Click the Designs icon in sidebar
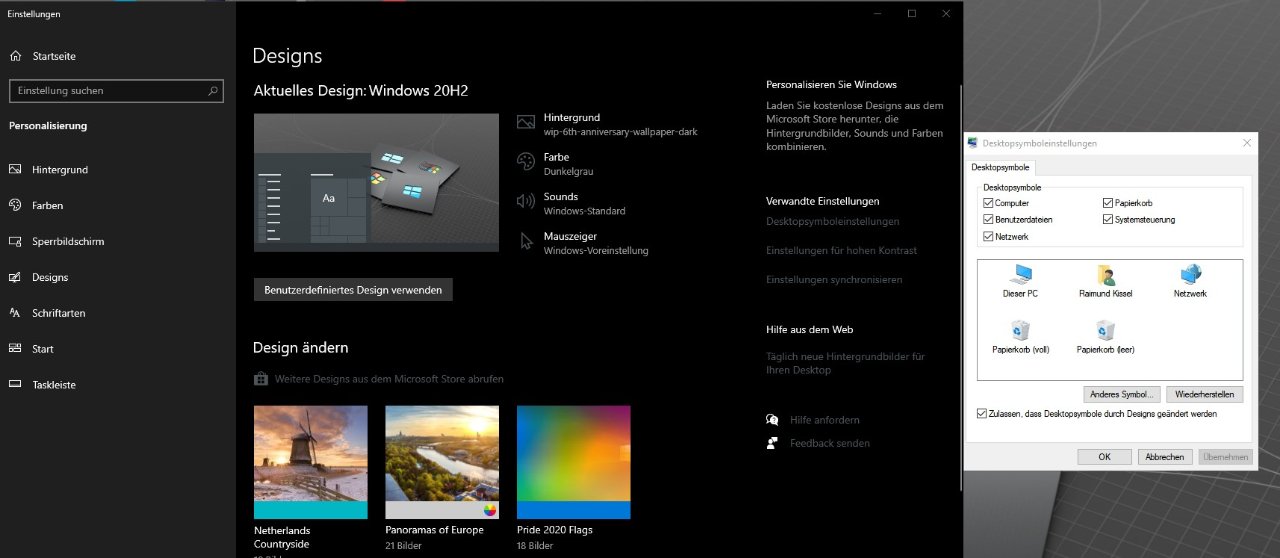This screenshot has height=558, width=1280. click(15, 277)
